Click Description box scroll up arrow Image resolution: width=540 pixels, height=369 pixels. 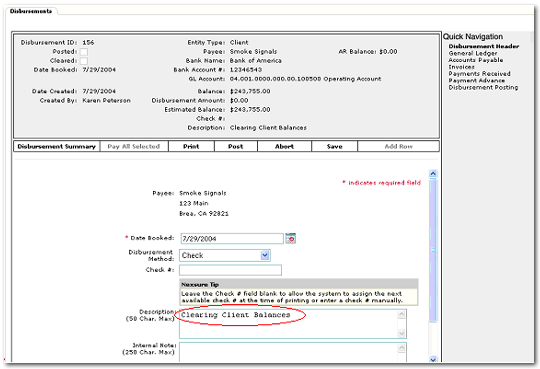click(x=401, y=315)
